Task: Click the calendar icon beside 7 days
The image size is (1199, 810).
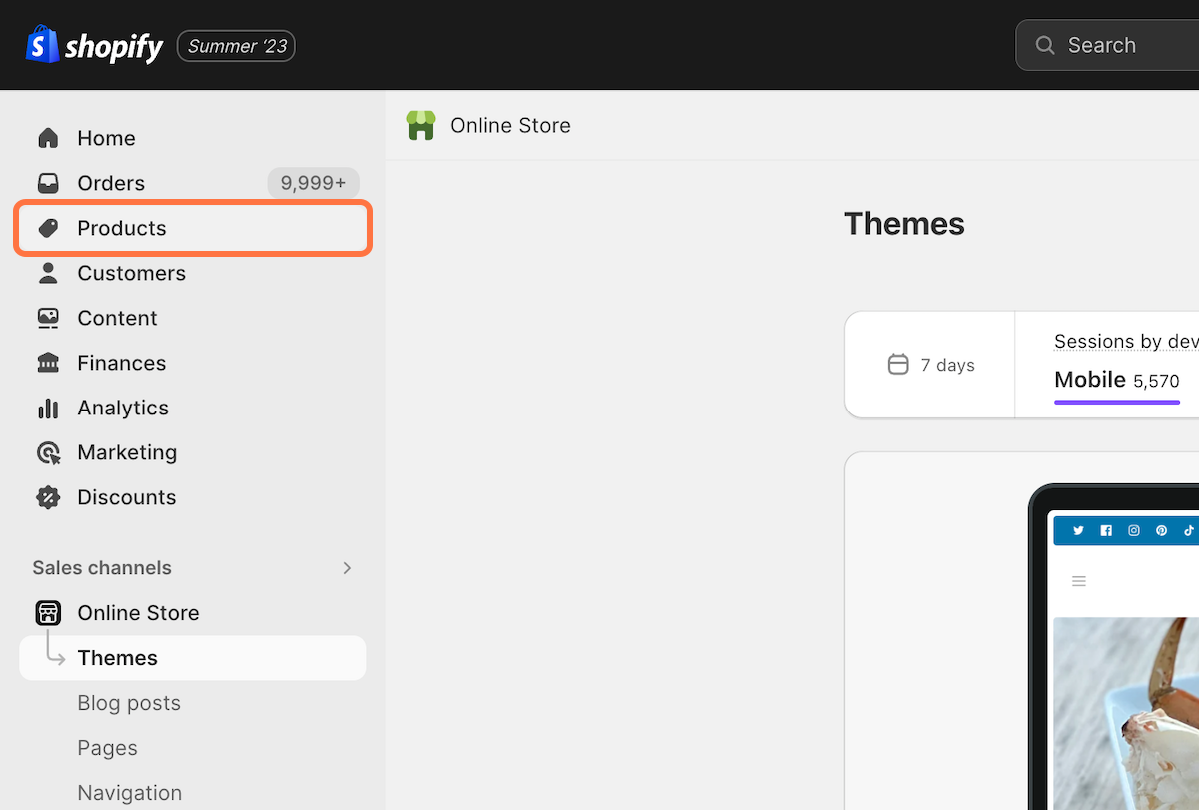Action: (x=898, y=364)
